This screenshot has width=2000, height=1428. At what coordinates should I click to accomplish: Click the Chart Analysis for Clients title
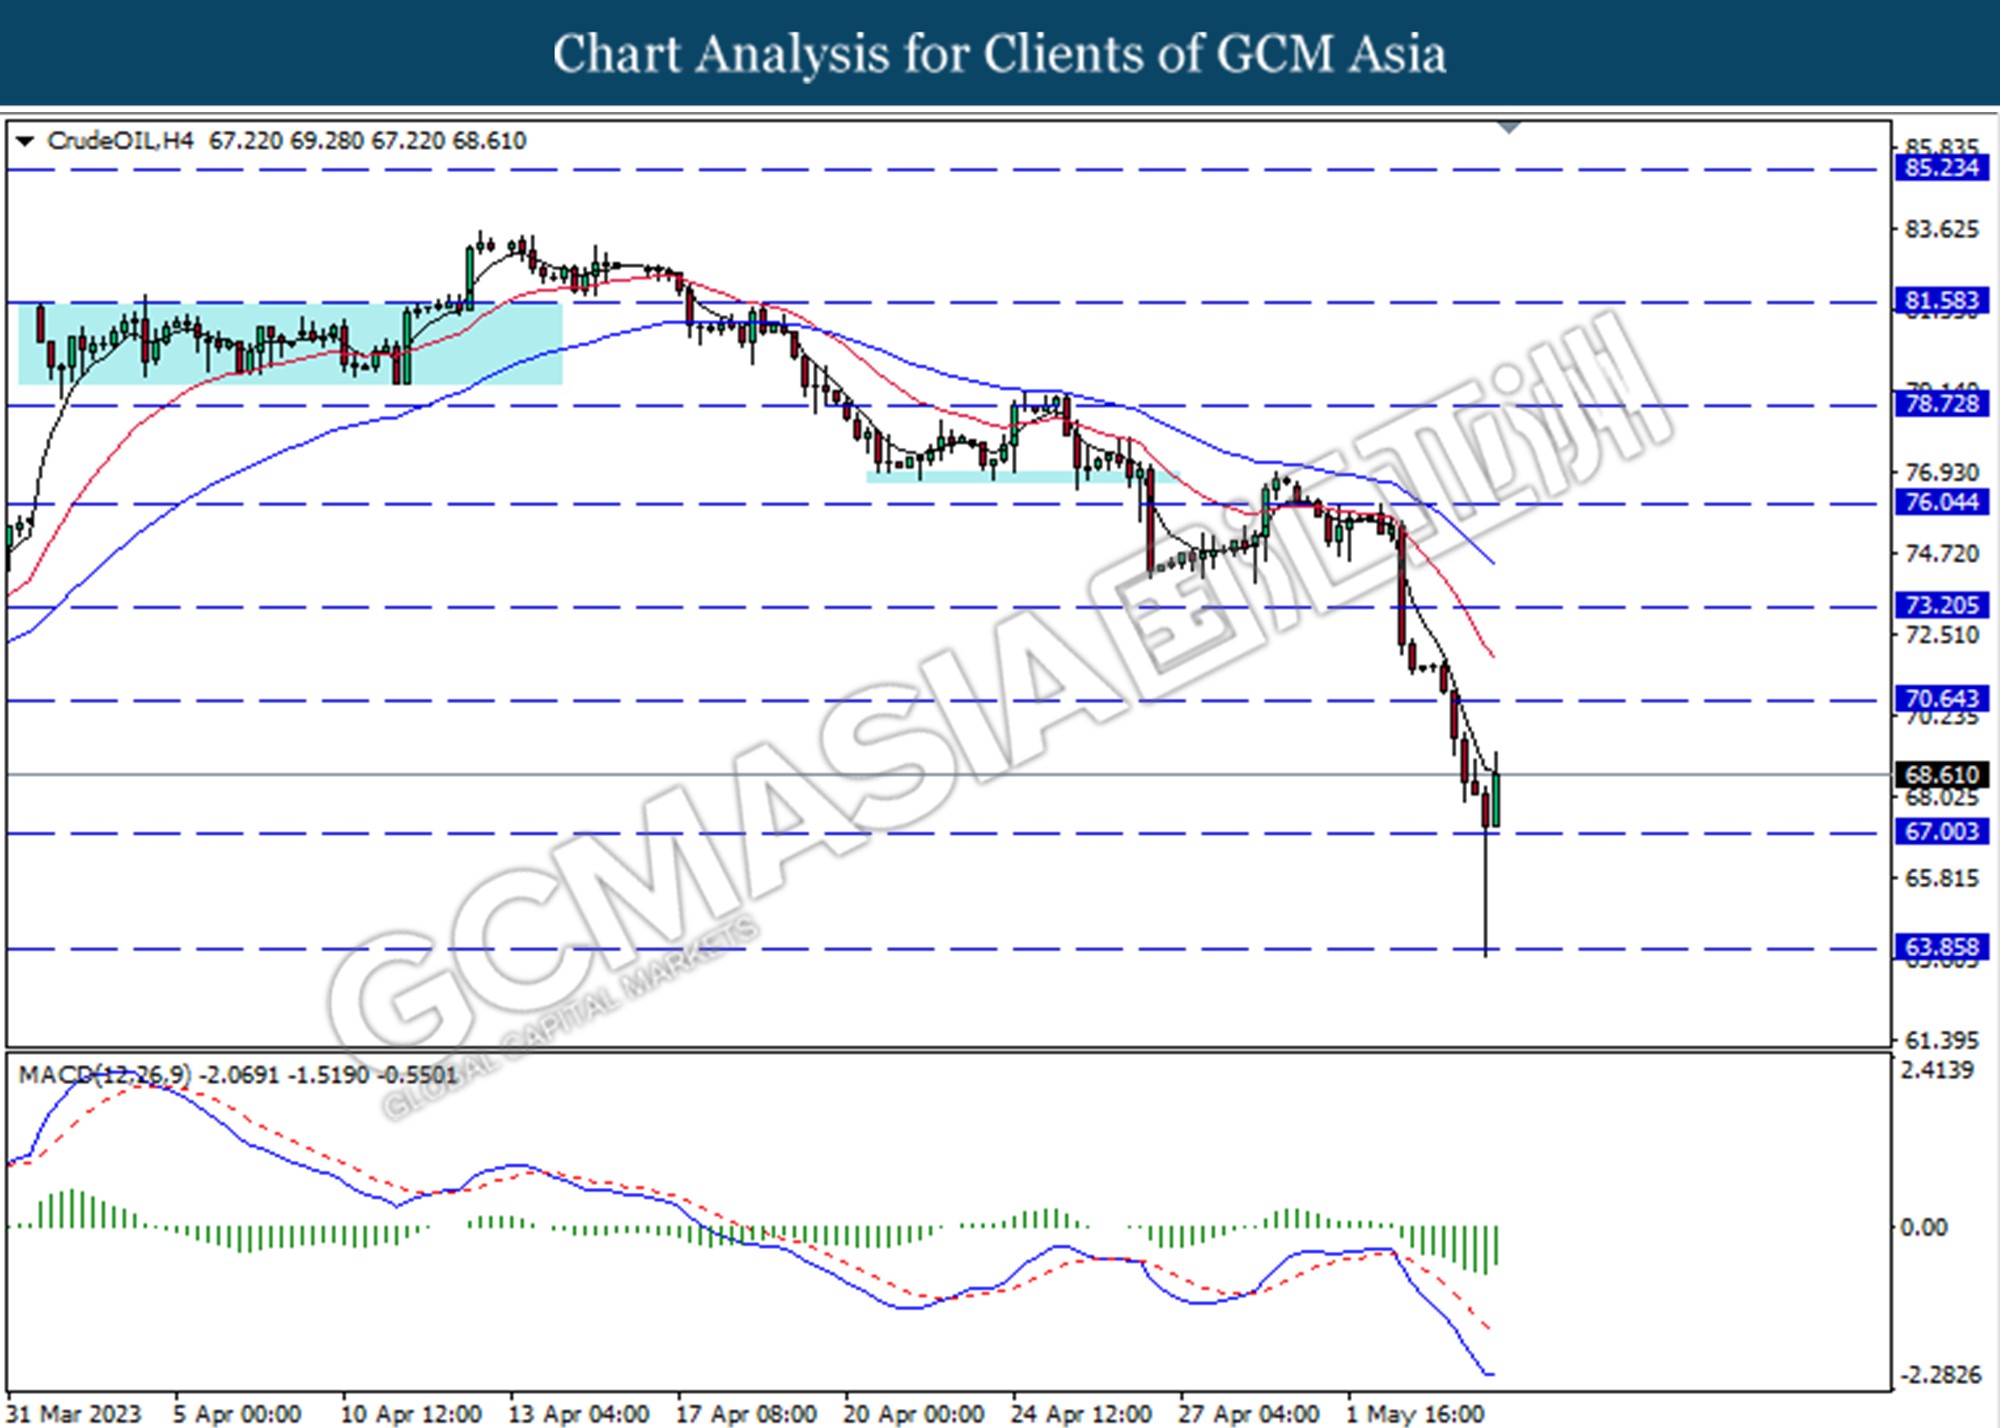pyautogui.click(x=999, y=54)
